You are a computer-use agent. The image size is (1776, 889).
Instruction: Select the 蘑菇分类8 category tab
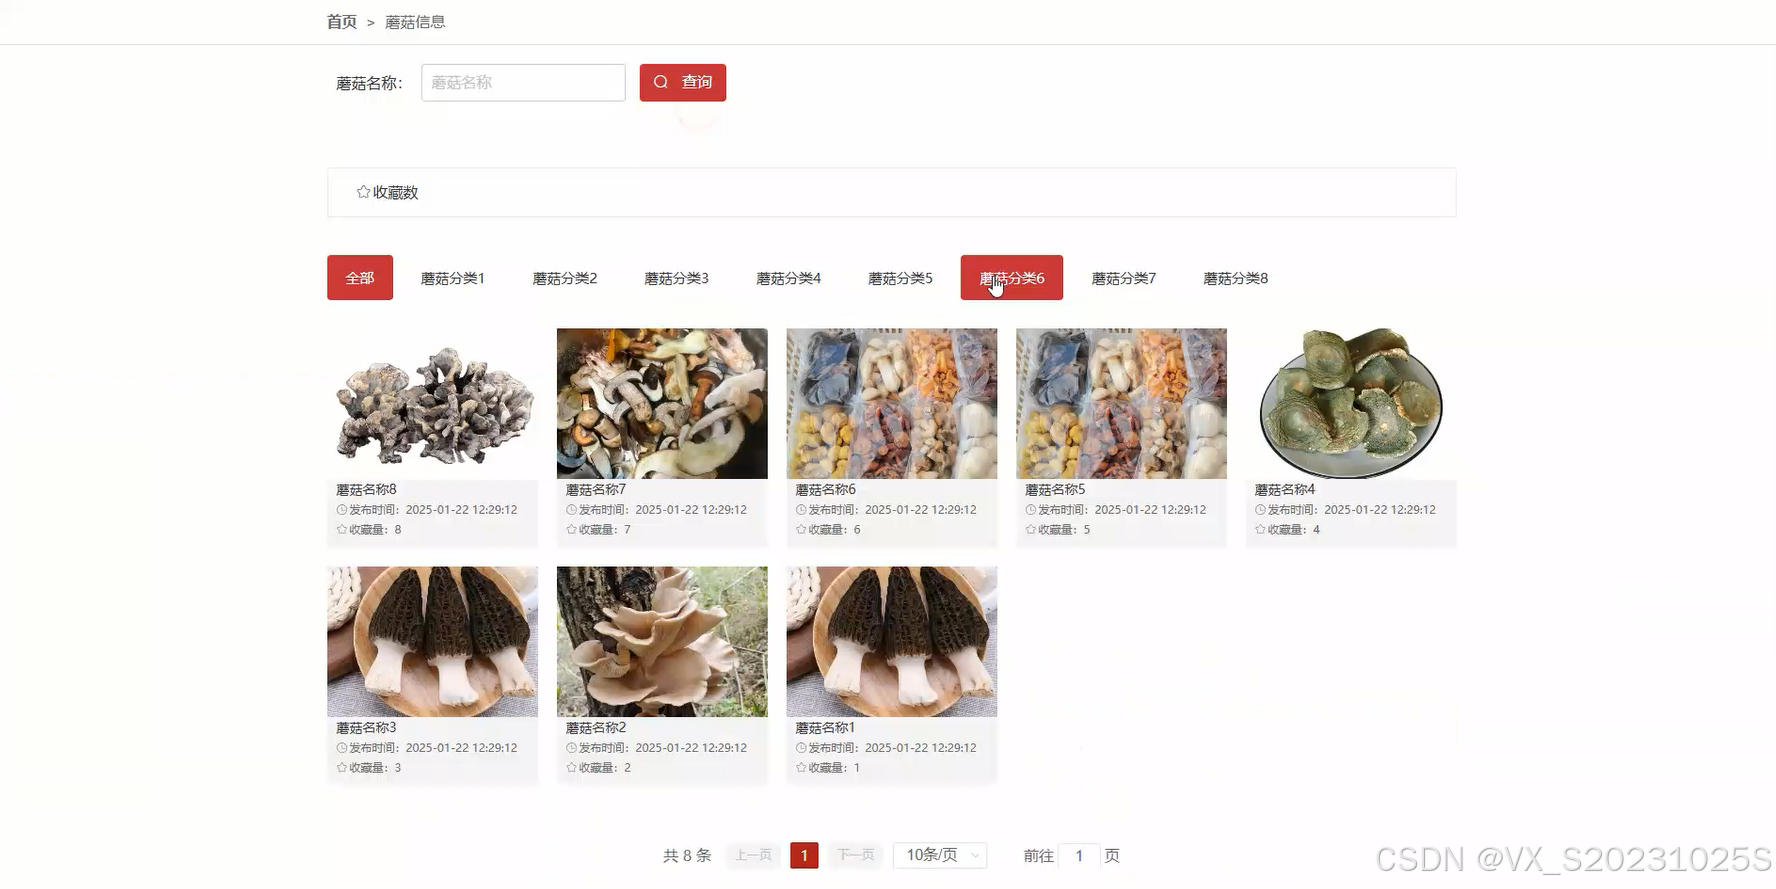[1236, 278]
